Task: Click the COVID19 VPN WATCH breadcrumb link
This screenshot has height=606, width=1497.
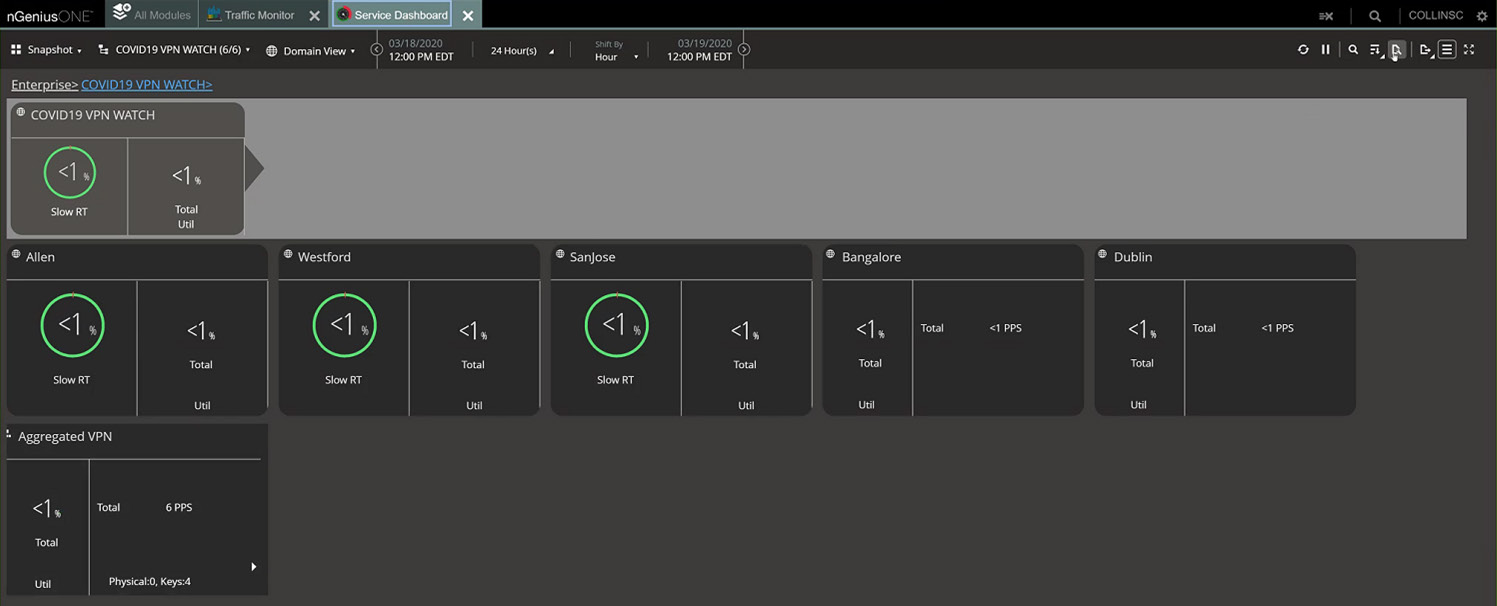Action: [146, 85]
